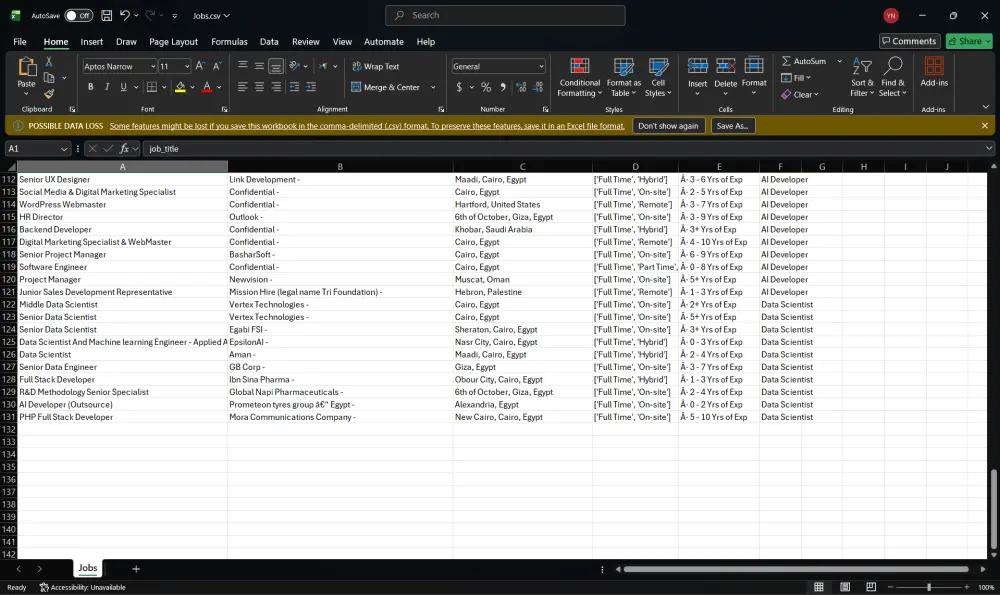This screenshot has width=1000, height=595.
Task: Click the Paste clipboard icon
Action: pyautogui.click(x=26, y=66)
